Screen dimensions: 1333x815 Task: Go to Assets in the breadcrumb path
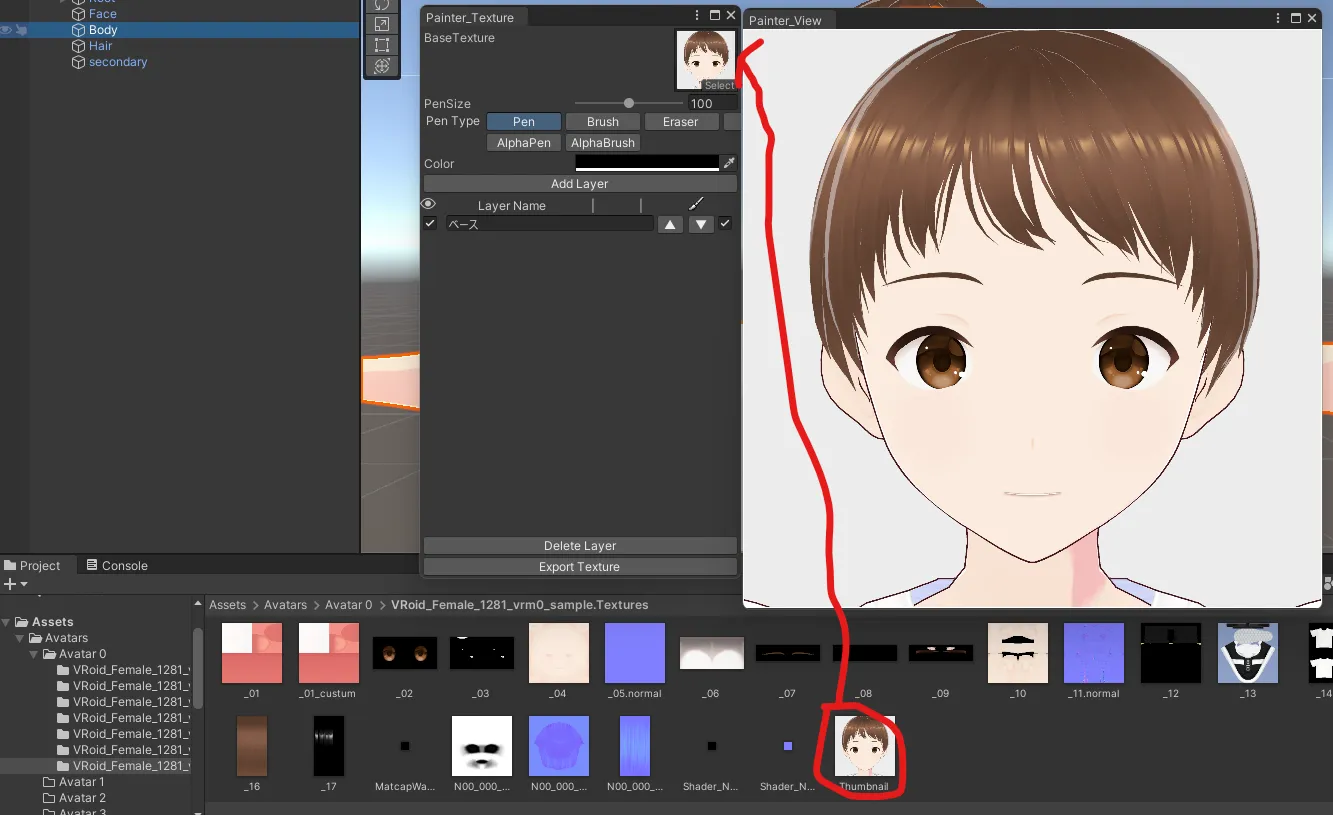(x=227, y=605)
